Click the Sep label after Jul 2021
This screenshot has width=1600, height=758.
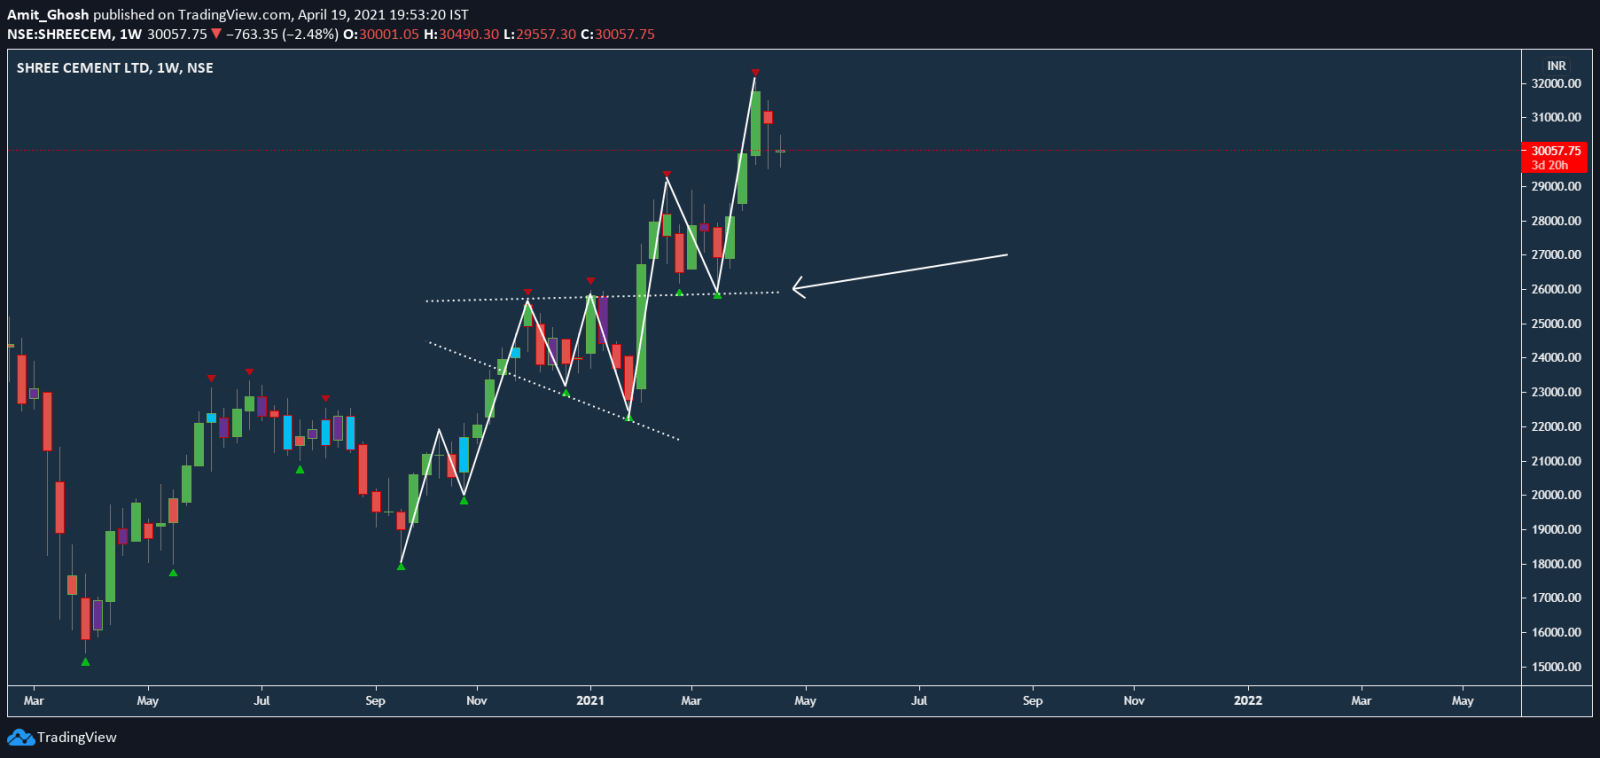click(x=1033, y=701)
